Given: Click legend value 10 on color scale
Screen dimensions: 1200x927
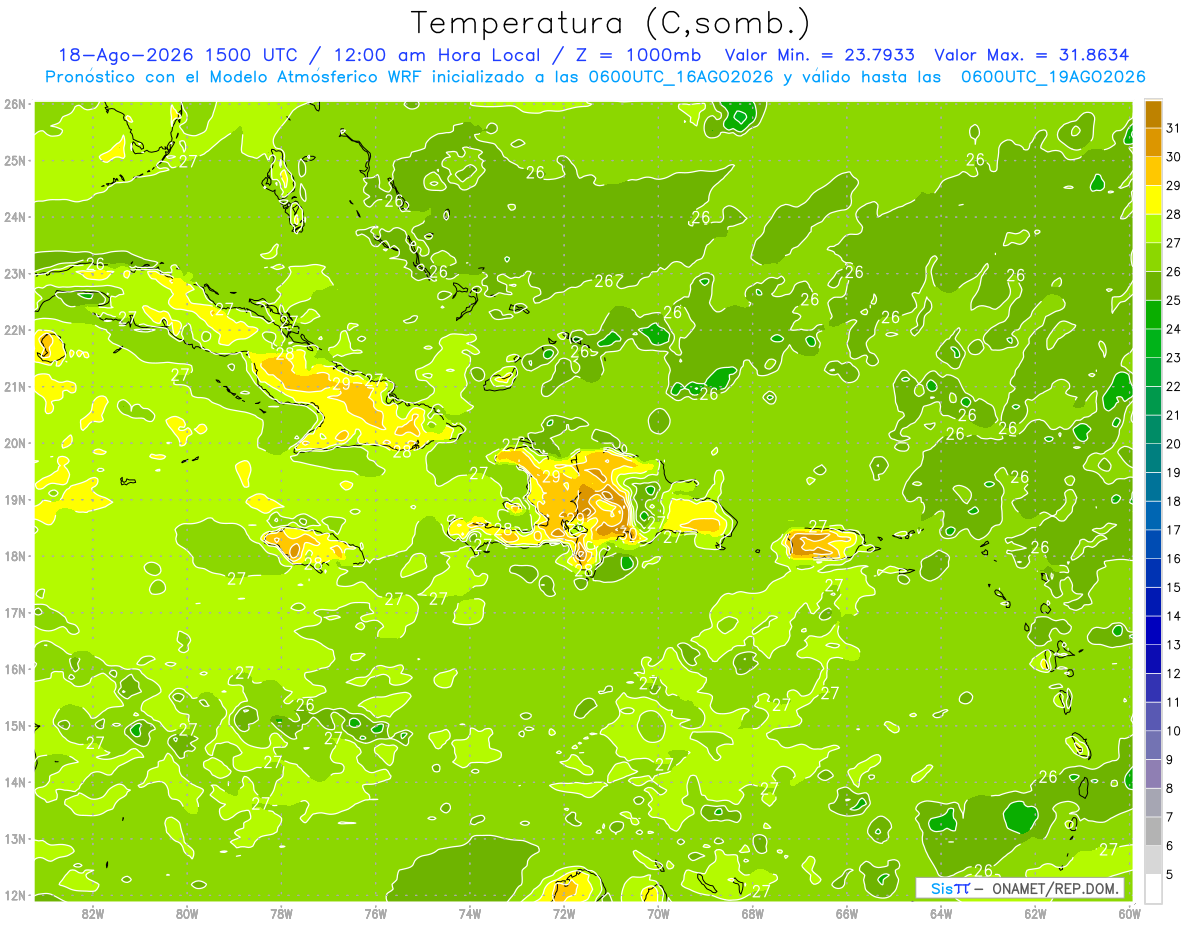Looking at the screenshot, I should [x=1174, y=731].
